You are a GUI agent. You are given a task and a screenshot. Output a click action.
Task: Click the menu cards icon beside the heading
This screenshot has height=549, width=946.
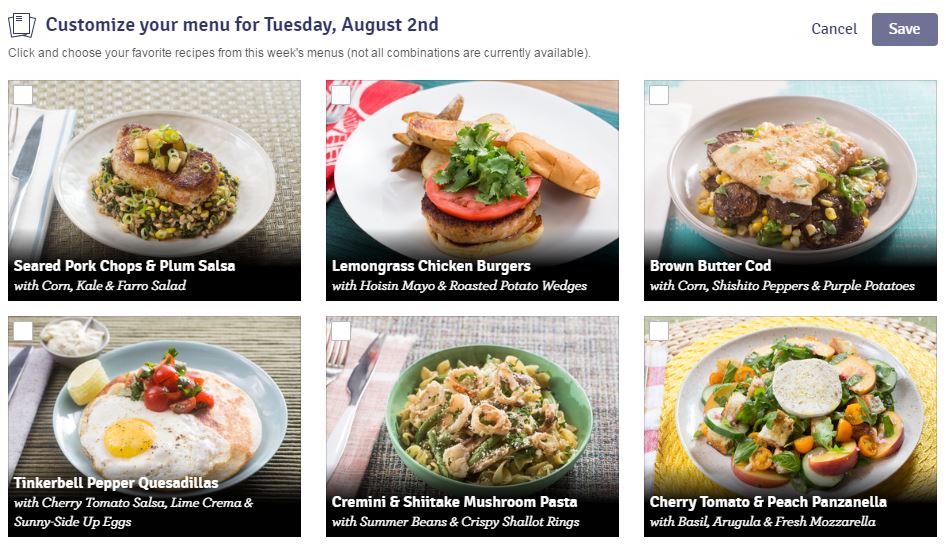(22, 25)
